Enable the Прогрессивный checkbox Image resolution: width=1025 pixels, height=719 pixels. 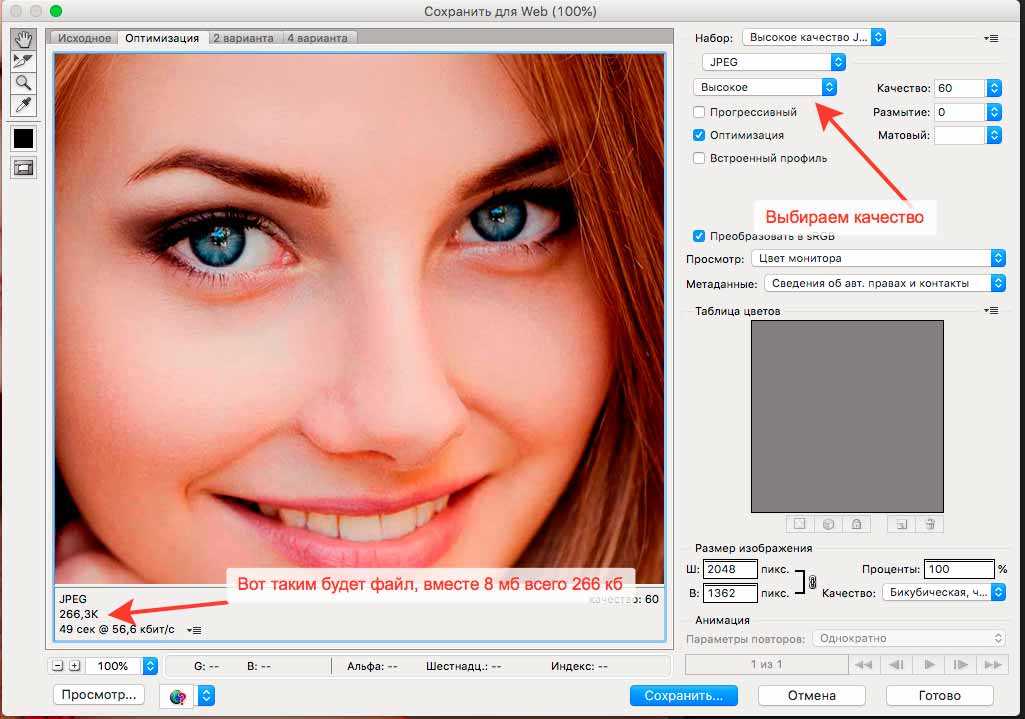coord(699,112)
